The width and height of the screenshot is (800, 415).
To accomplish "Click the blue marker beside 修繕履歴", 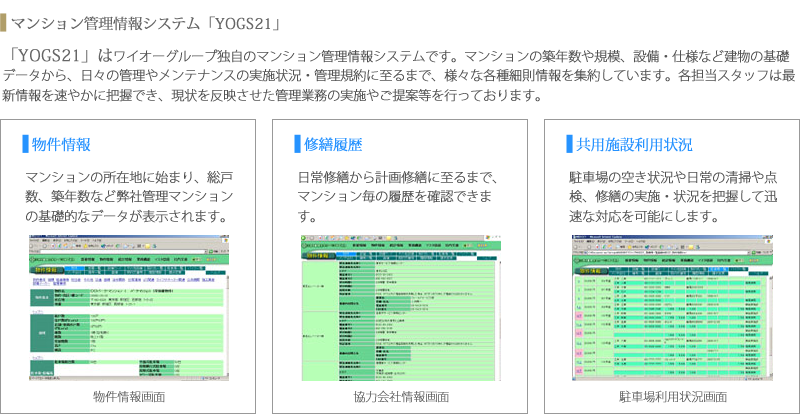I will tap(297, 143).
